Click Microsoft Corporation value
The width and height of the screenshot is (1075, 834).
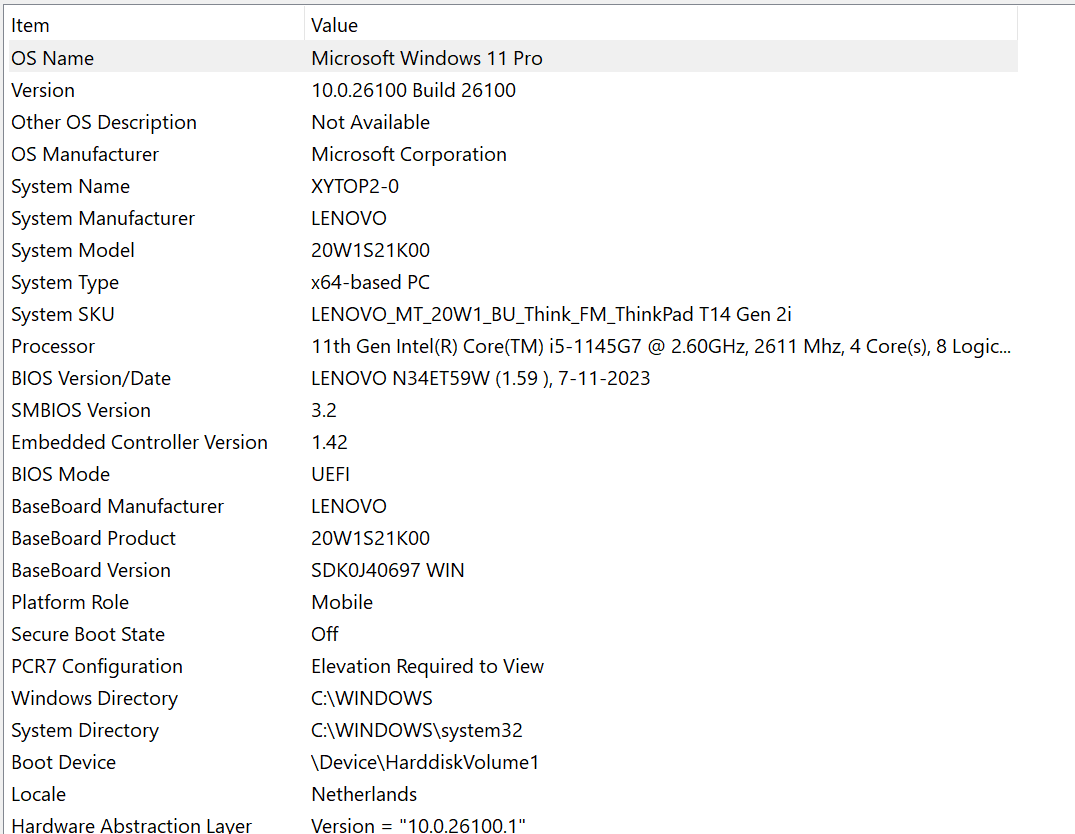(409, 154)
